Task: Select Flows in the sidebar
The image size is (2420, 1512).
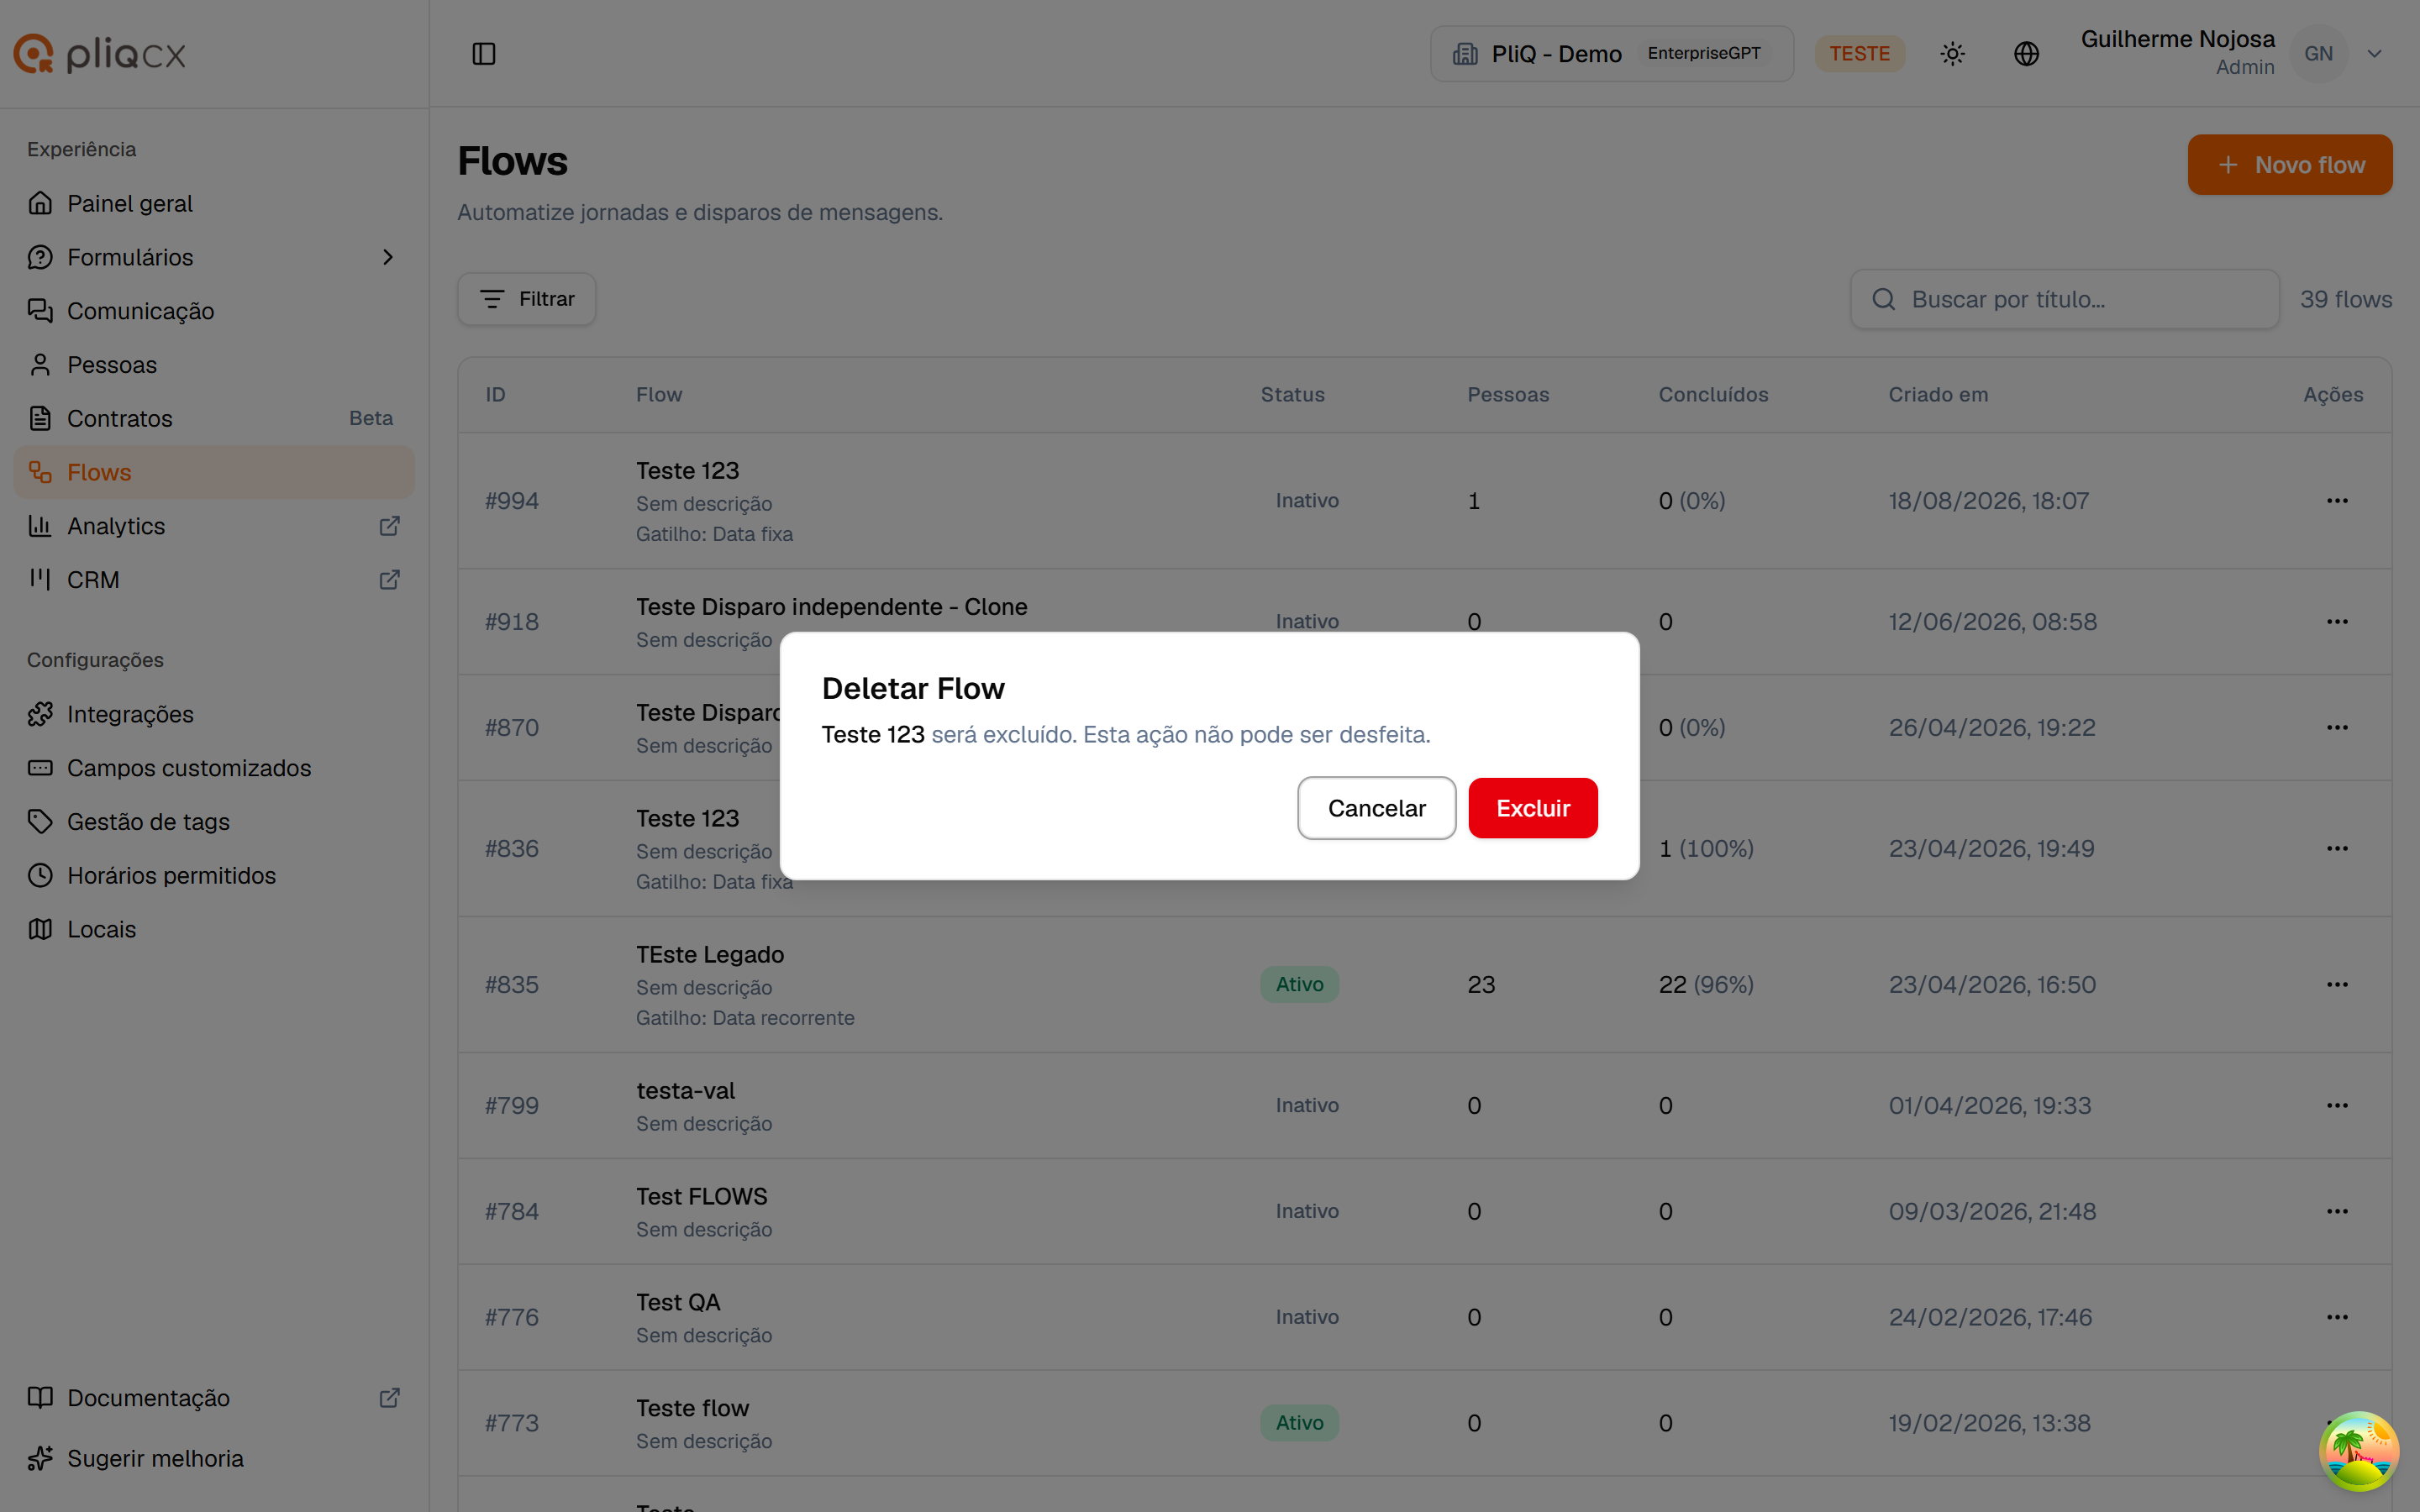Action: pyautogui.click(x=213, y=472)
